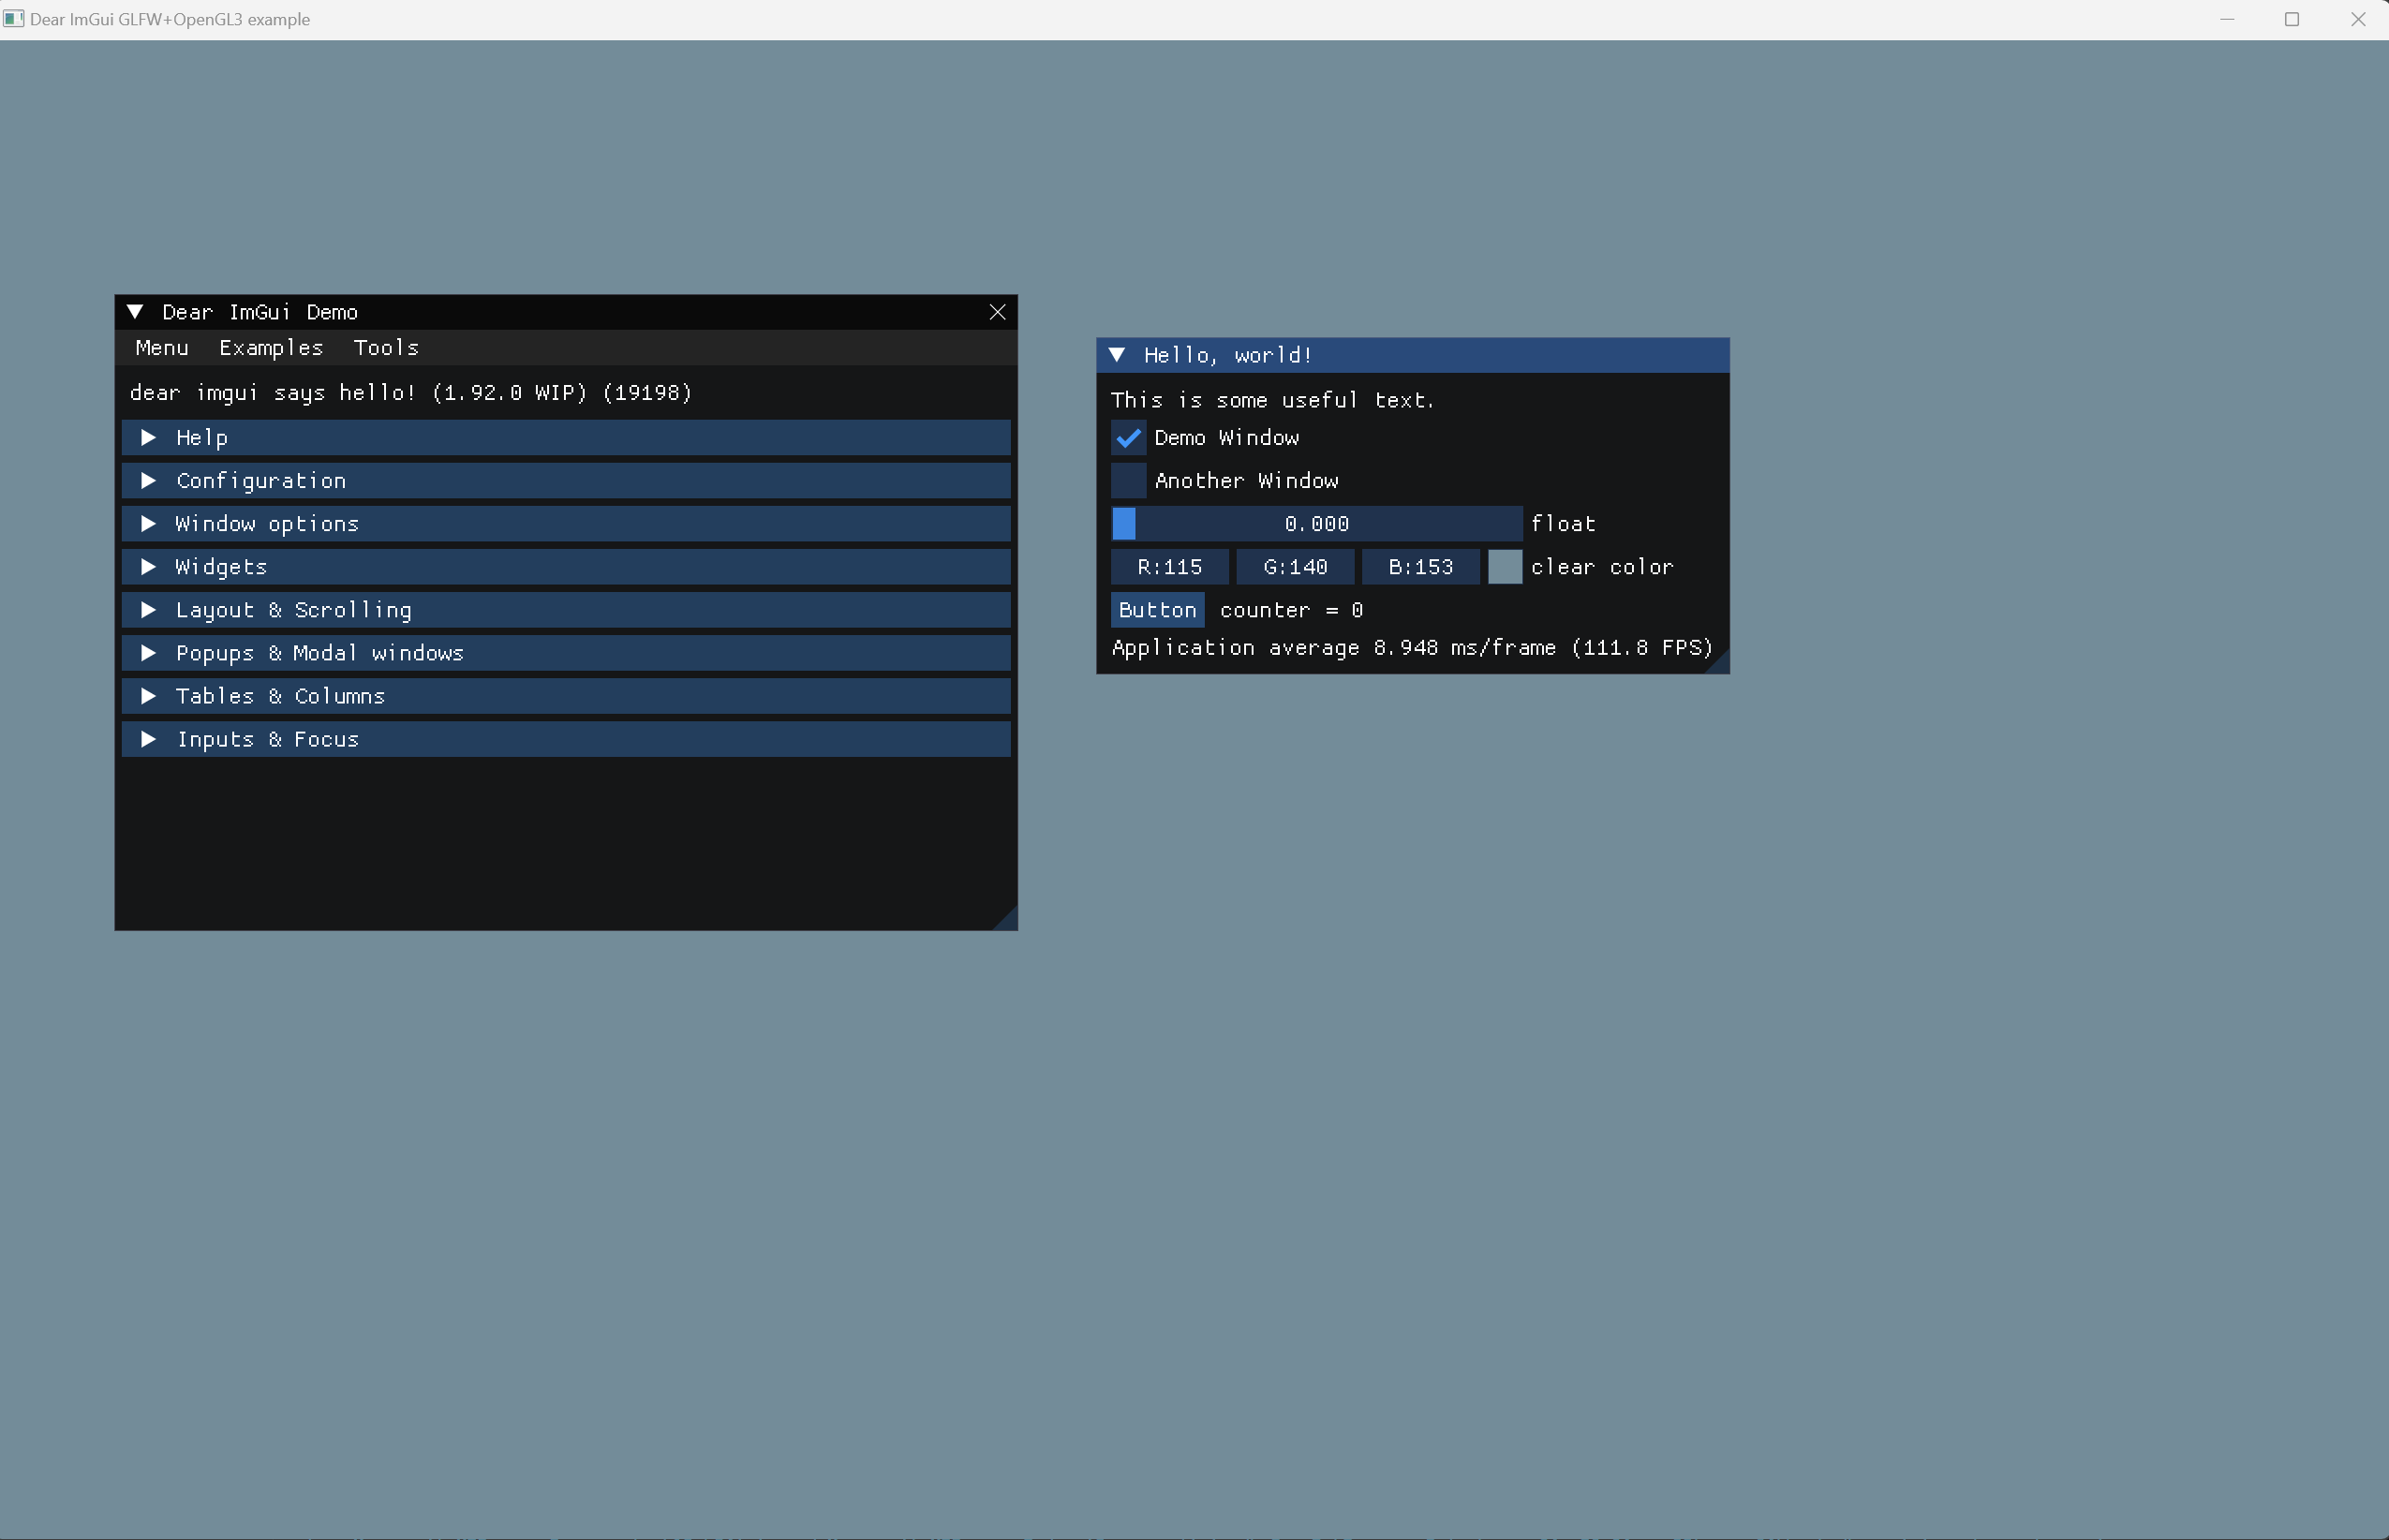Enable the Another Window checkbox
Viewport: 2389px width, 1540px height.
click(1128, 481)
